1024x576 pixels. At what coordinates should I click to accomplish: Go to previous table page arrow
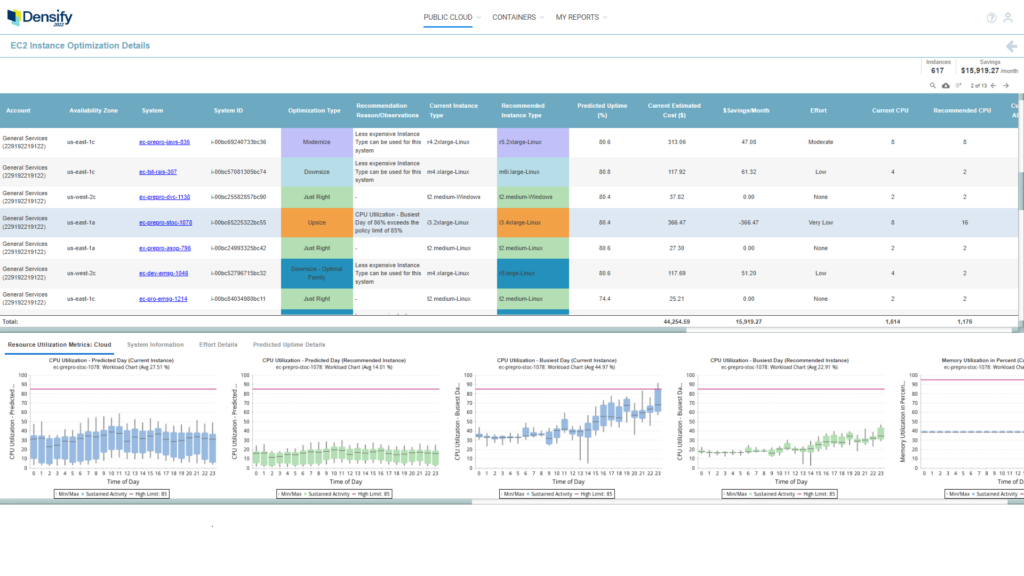tap(993, 86)
